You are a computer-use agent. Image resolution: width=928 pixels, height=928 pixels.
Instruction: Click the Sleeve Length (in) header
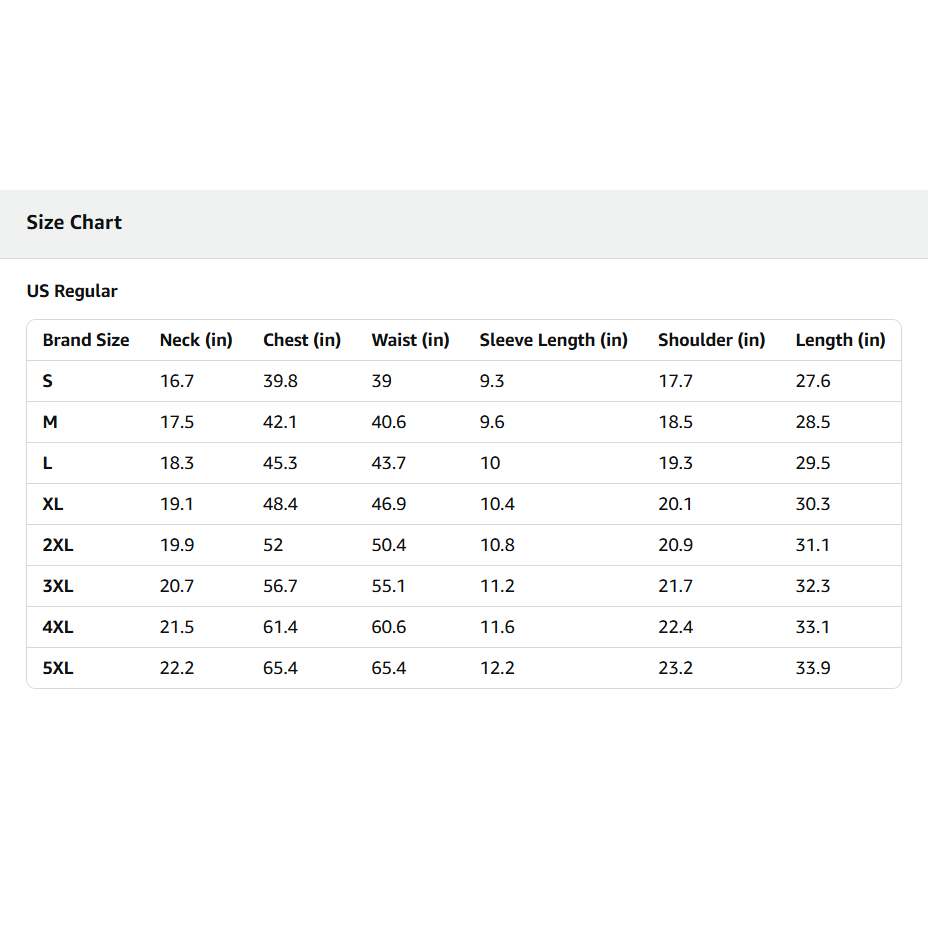(x=553, y=340)
